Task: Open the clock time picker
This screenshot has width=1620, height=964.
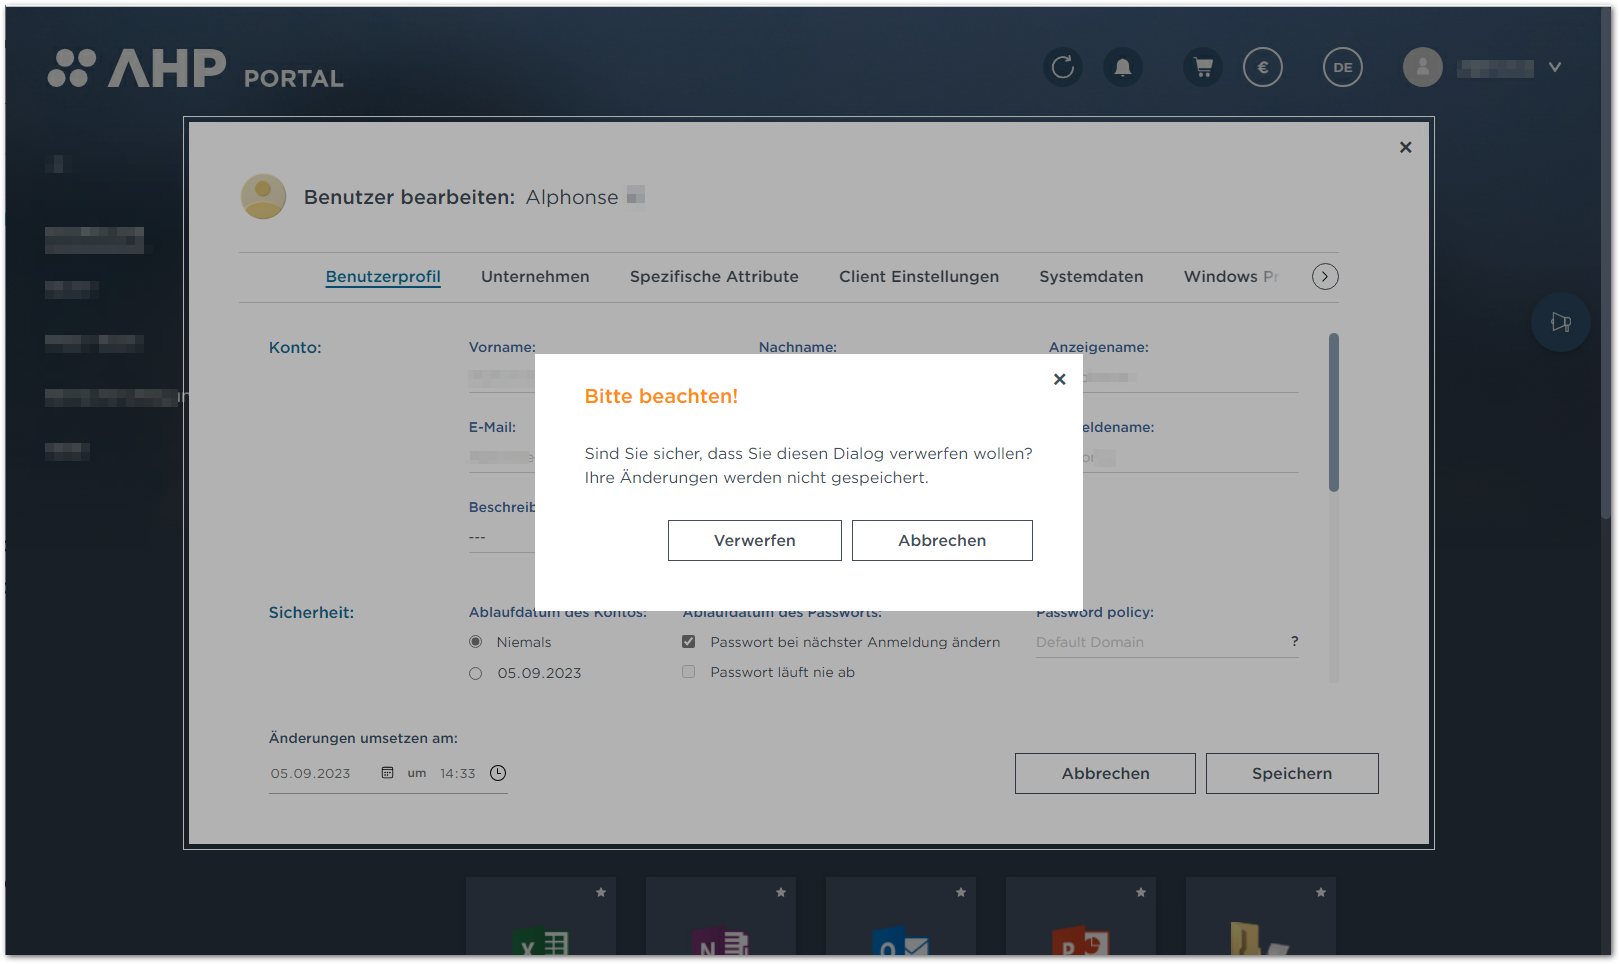Action: coord(498,773)
